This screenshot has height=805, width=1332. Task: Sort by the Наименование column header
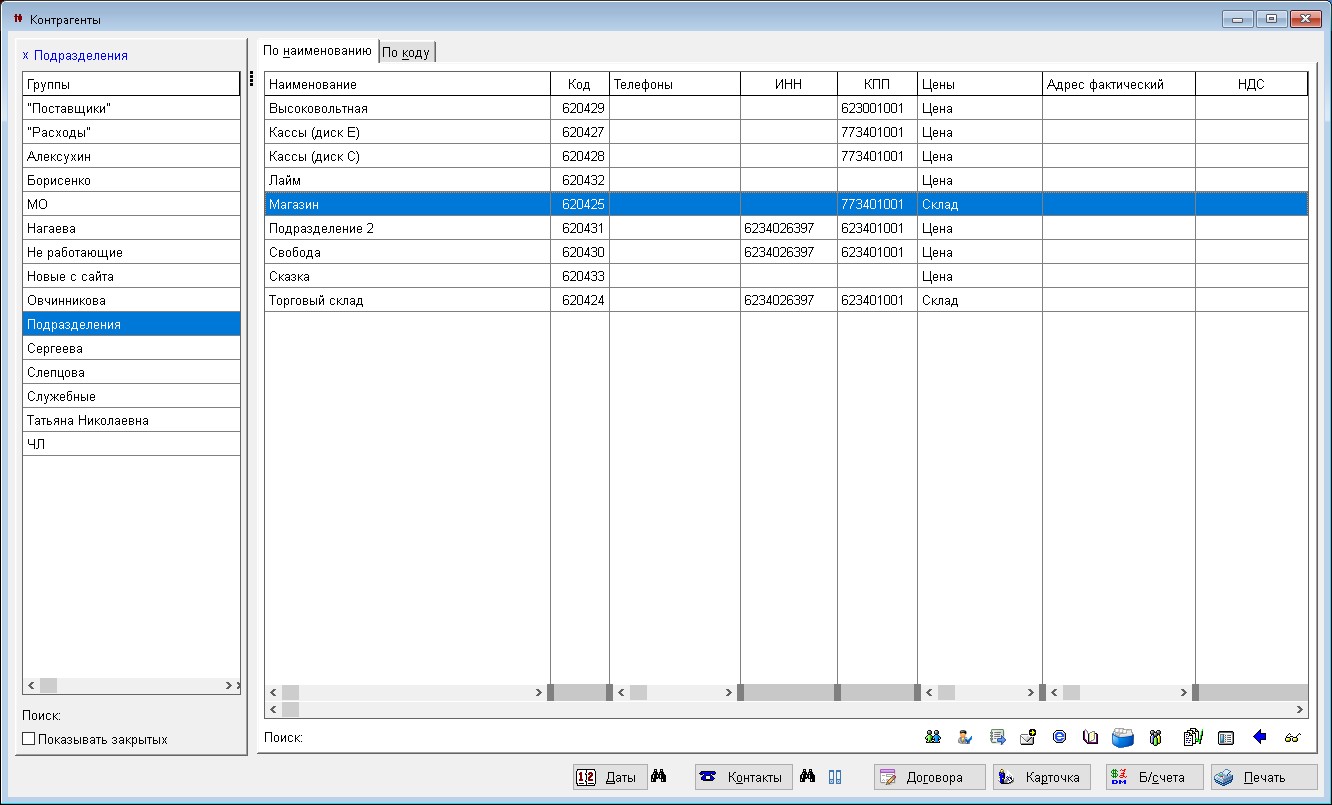(x=407, y=85)
